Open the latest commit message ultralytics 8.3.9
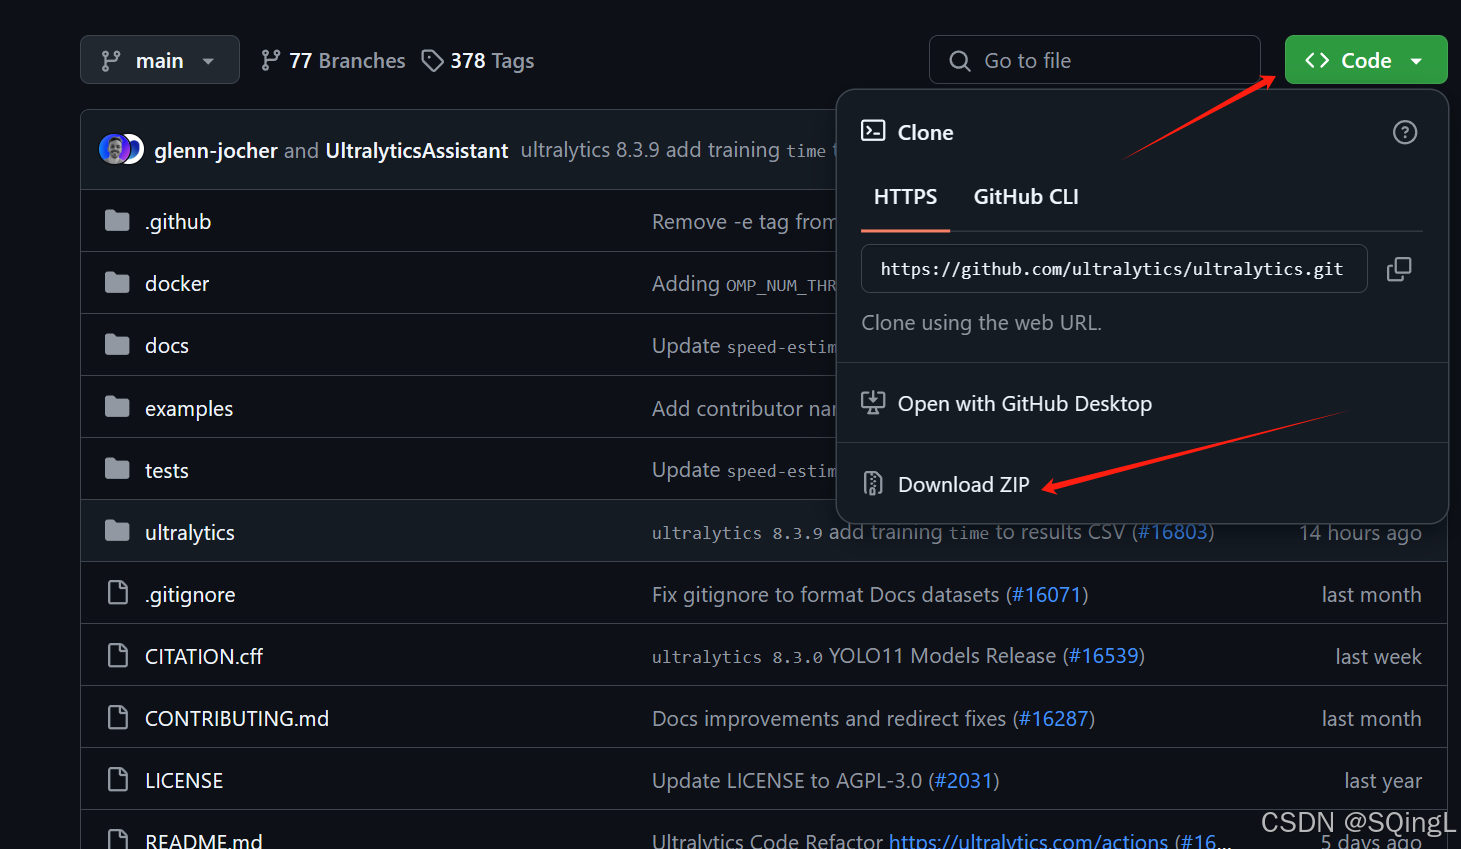The width and height of the screenshot is (1461, 849). click(677, 150)
